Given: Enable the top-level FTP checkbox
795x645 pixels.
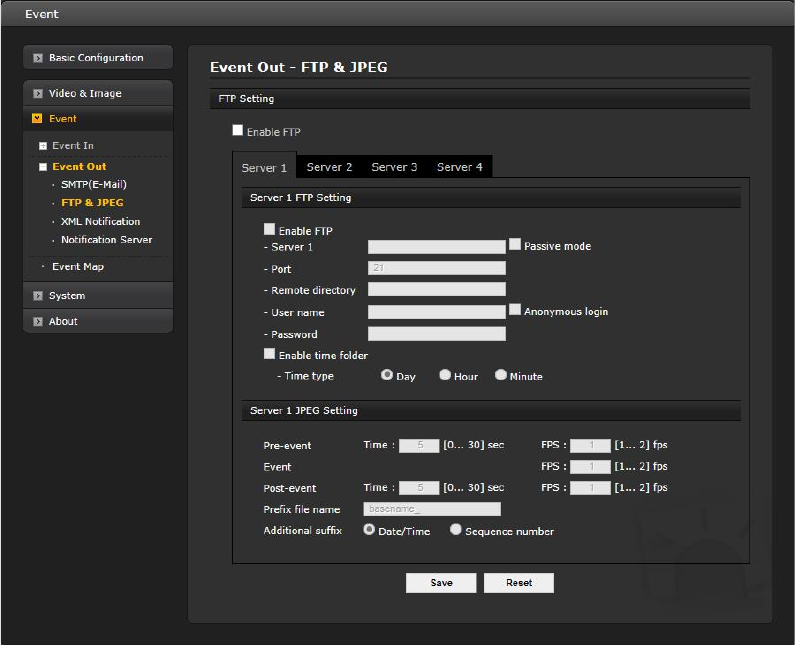Looking at the screenshot, I should tap(238, 130).
